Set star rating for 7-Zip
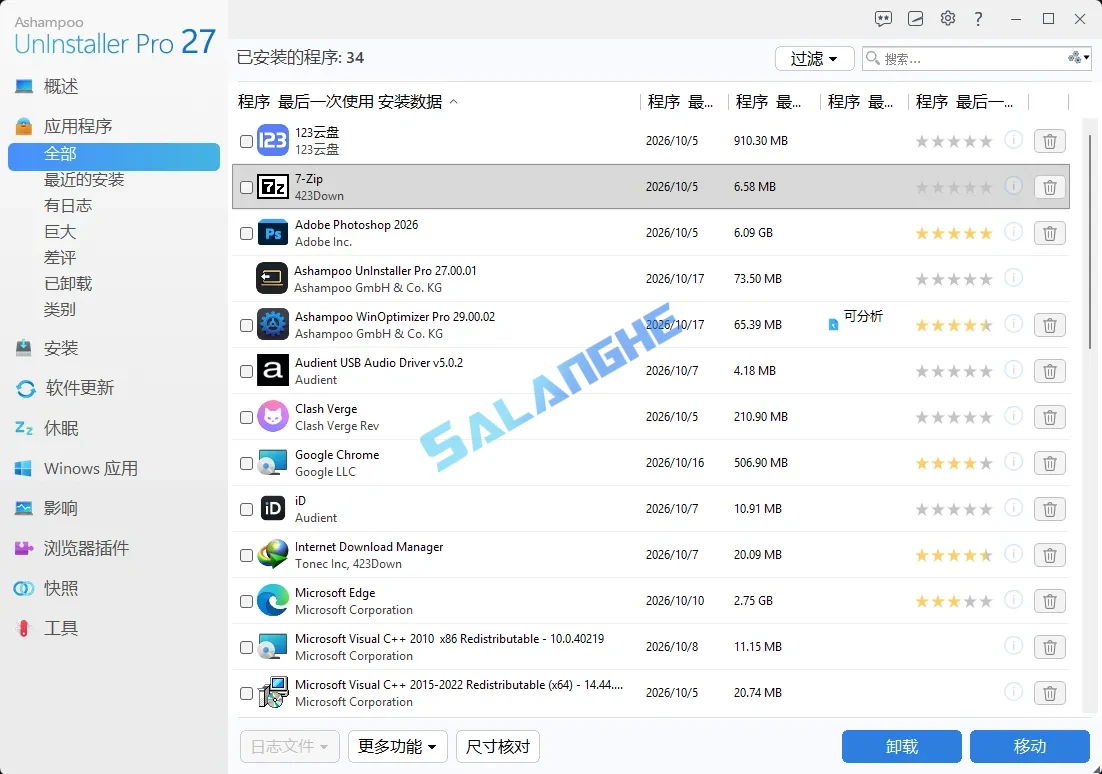Viewport: 1102px width, 774px height. pyautogui.click(x=954, y=188)
